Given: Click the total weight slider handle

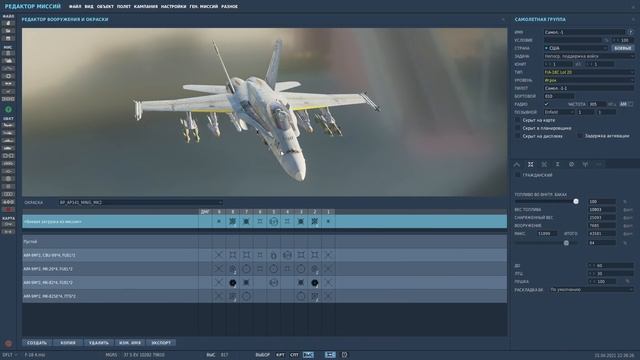Looking at the screenshot, I should point(566,243).
